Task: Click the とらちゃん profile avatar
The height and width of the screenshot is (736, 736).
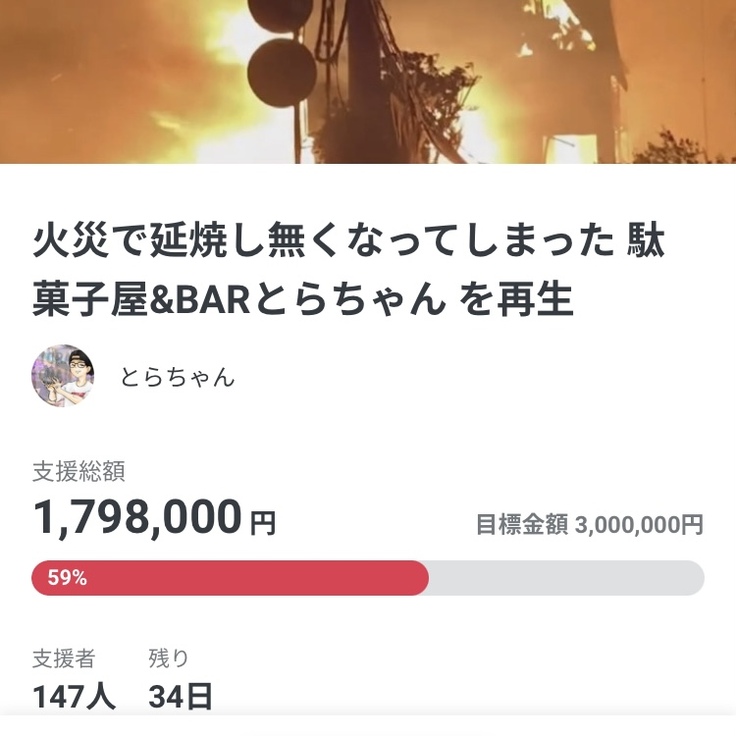Action: (63, 376)
